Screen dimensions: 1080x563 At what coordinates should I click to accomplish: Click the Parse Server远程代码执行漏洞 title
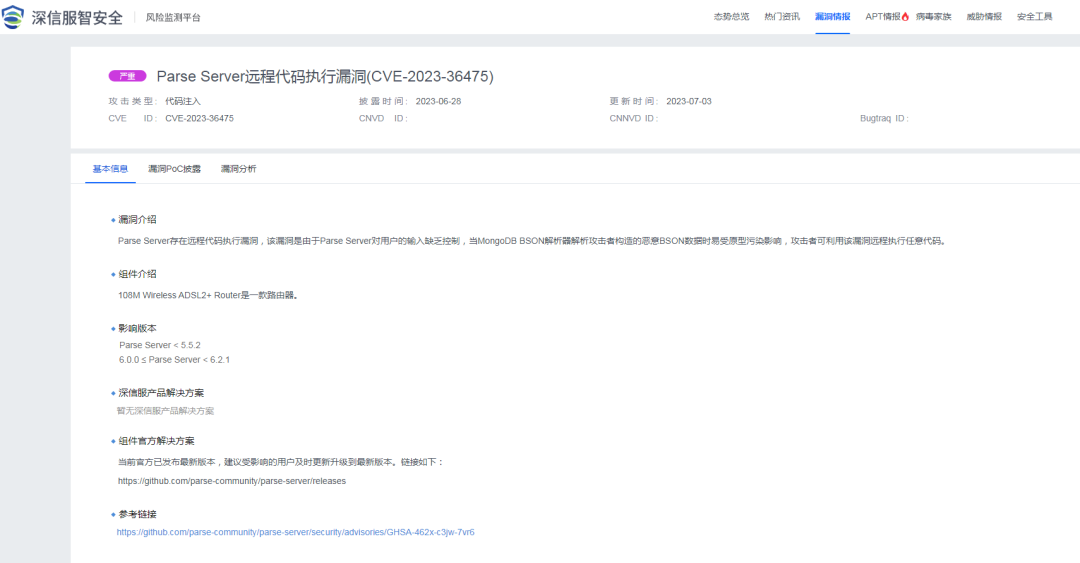(325, 76)
